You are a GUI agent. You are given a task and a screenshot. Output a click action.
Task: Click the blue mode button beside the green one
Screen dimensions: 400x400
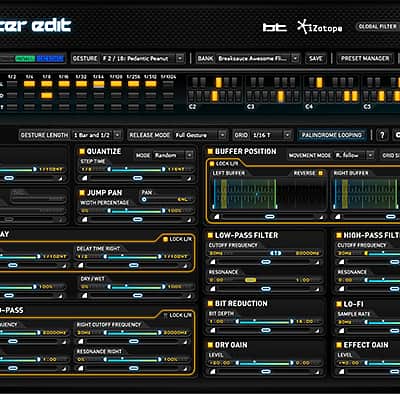click(50, 59)
